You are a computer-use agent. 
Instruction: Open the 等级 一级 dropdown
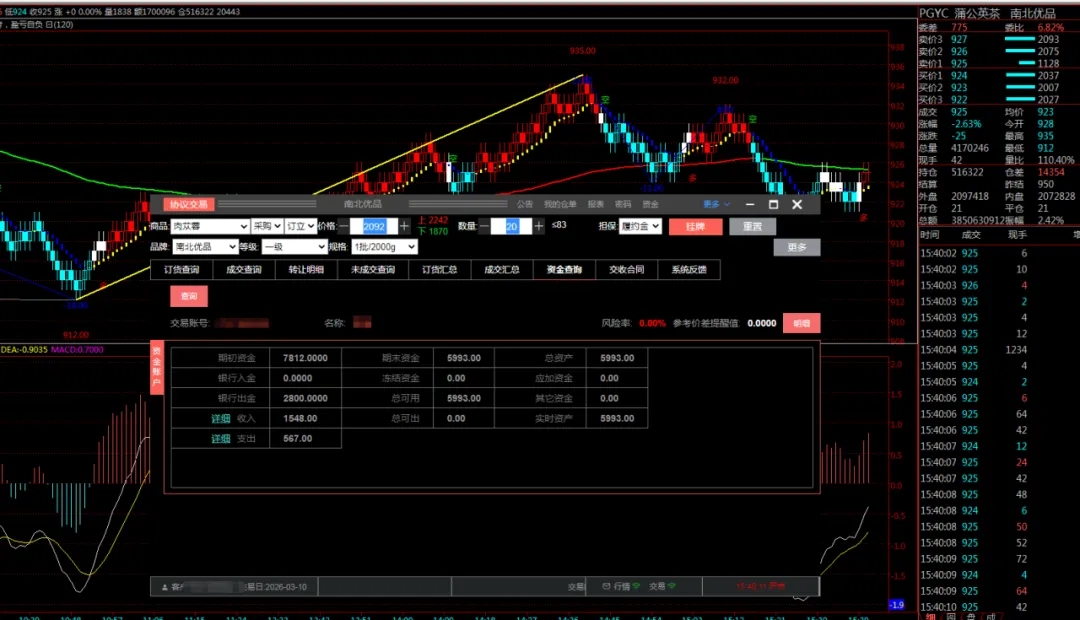[x=294, y=247]
